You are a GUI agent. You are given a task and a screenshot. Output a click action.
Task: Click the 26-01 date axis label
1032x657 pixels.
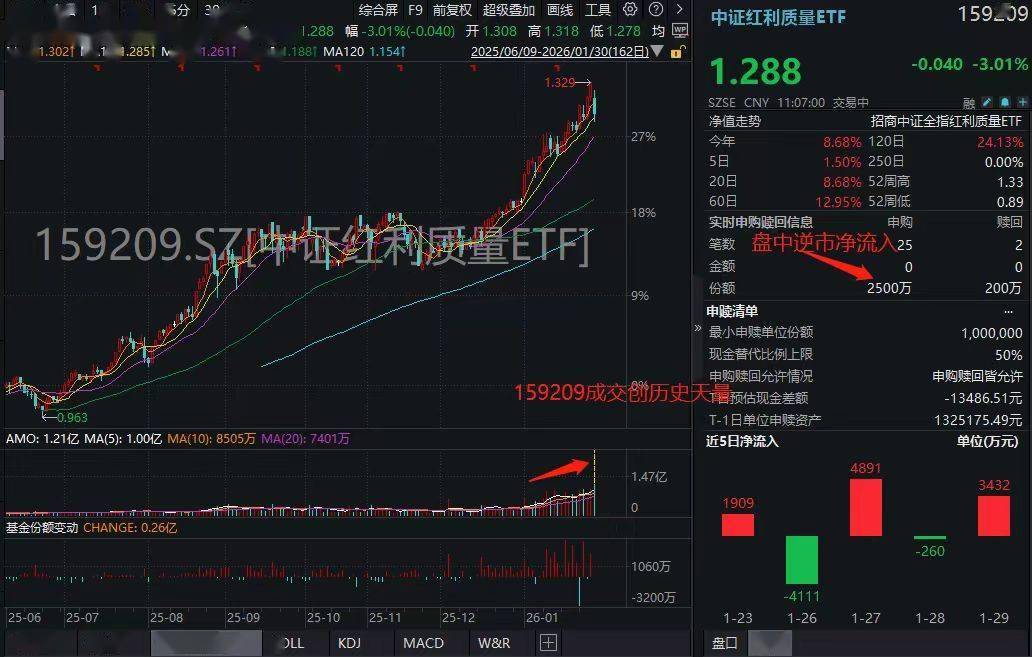[x=542, y=618]
